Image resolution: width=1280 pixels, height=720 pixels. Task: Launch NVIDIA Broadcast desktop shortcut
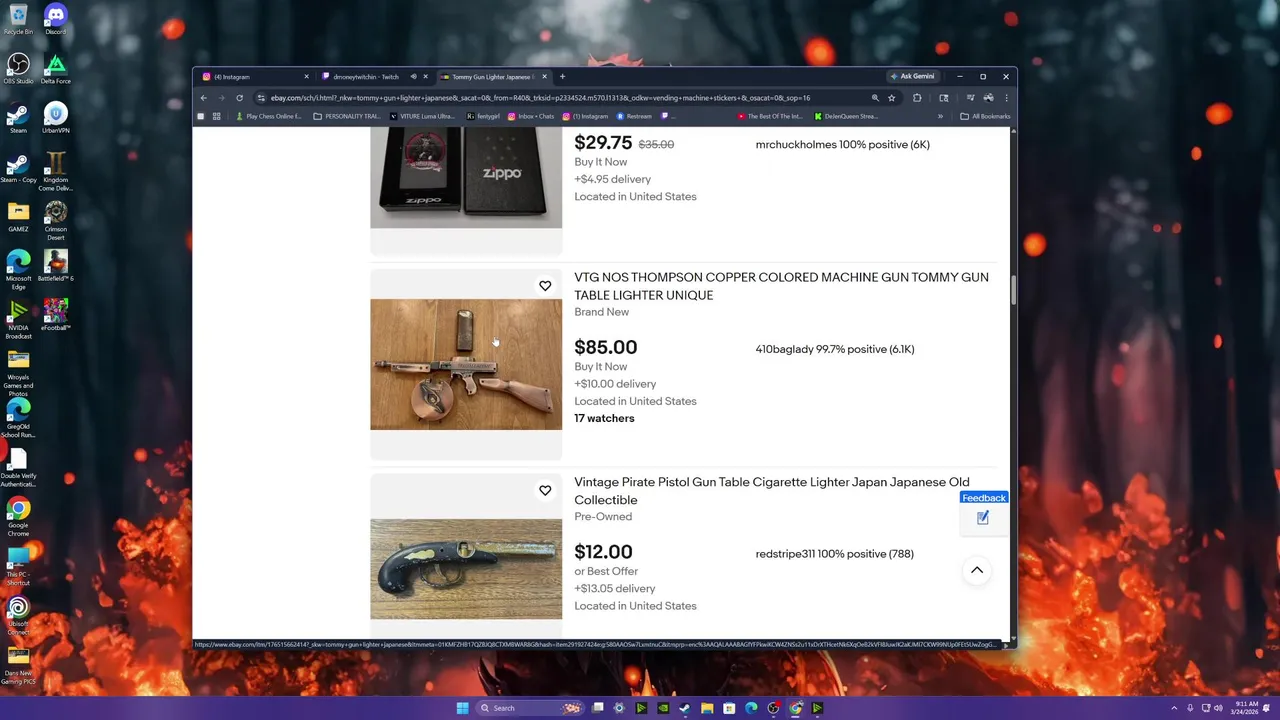tap(18, 320)
